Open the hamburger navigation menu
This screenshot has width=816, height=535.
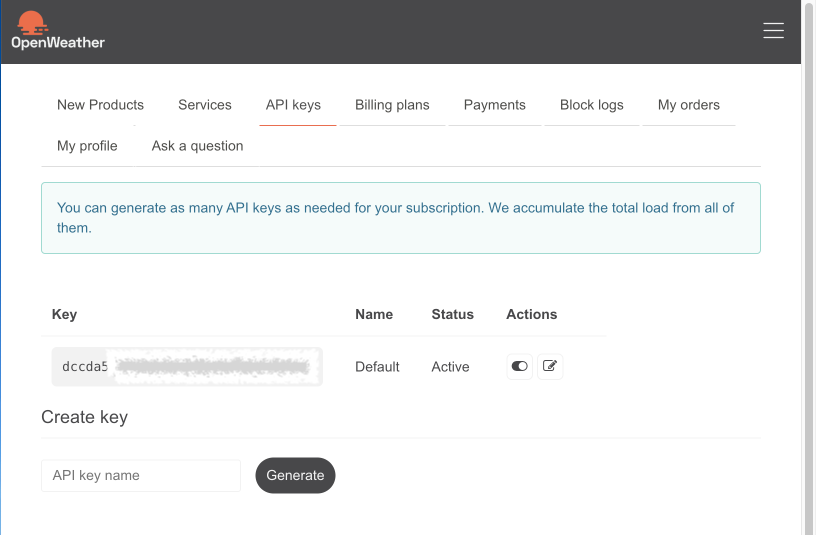pos(773,31)
